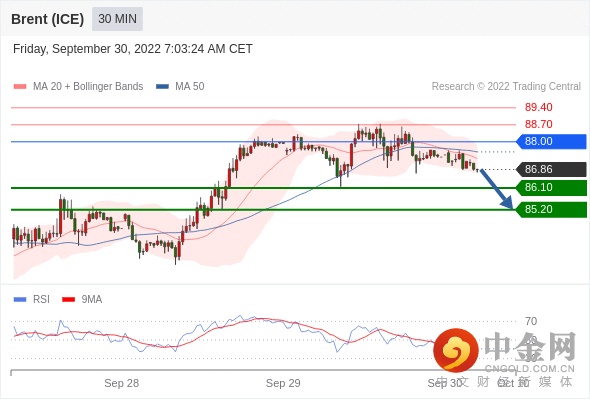
Task: Click Research © 2022 Trading Central text
Action: (506, 87)
